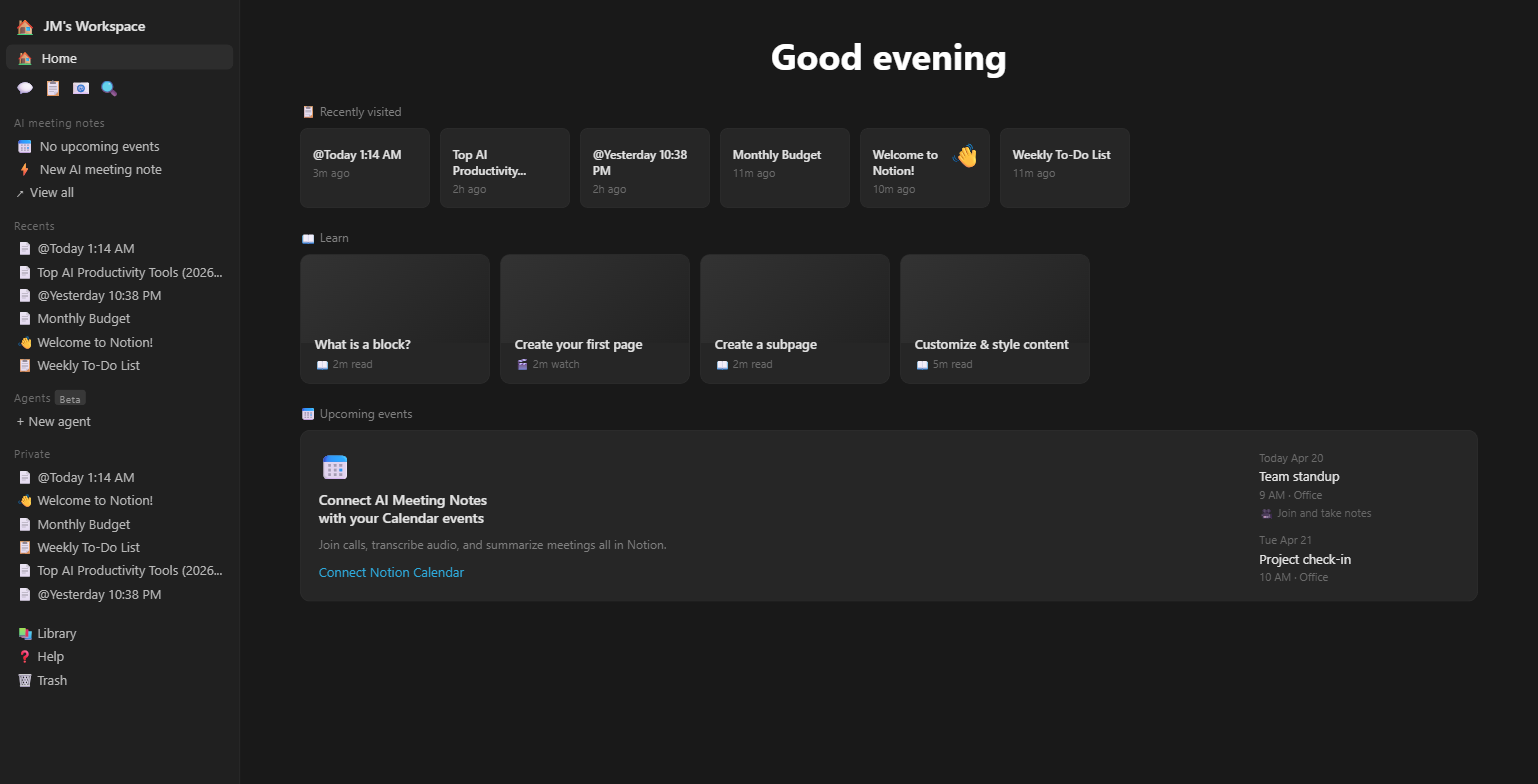Click the lightning bolt New AI meeting note
The width and height of the screenshot is (1538, 784).
(100, 169)
